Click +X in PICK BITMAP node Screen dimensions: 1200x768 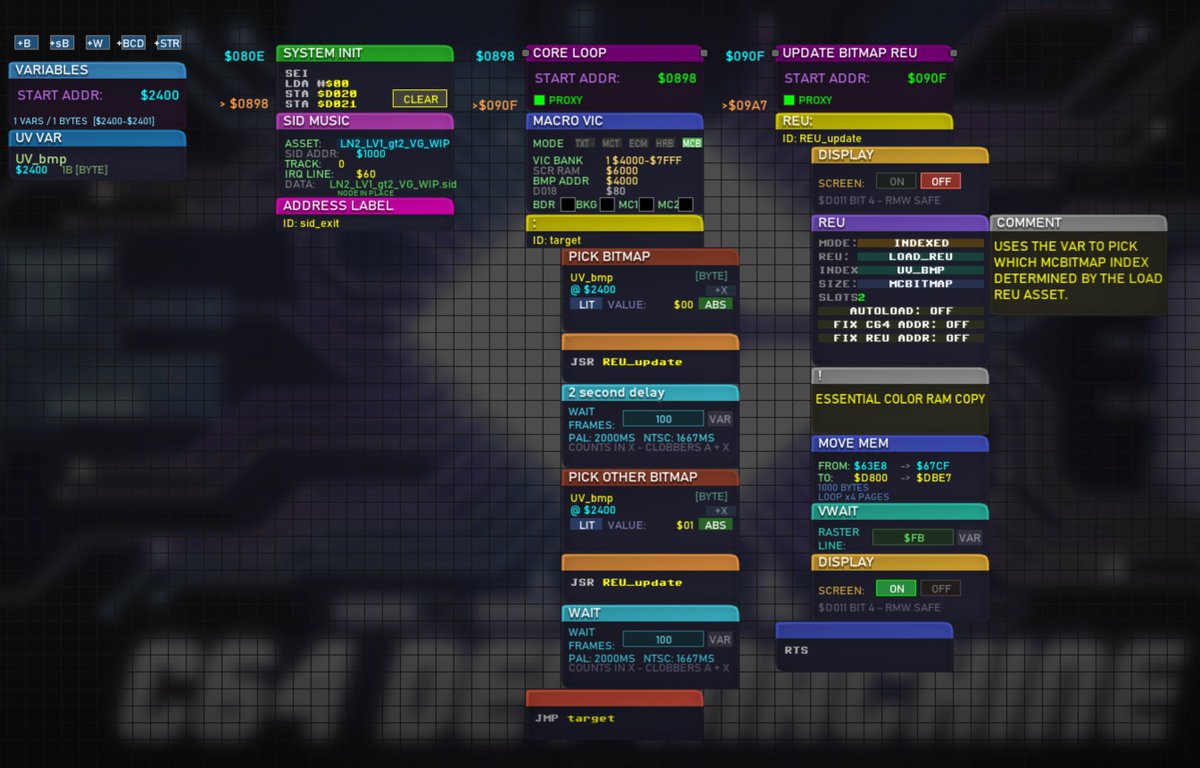(721, 290)
